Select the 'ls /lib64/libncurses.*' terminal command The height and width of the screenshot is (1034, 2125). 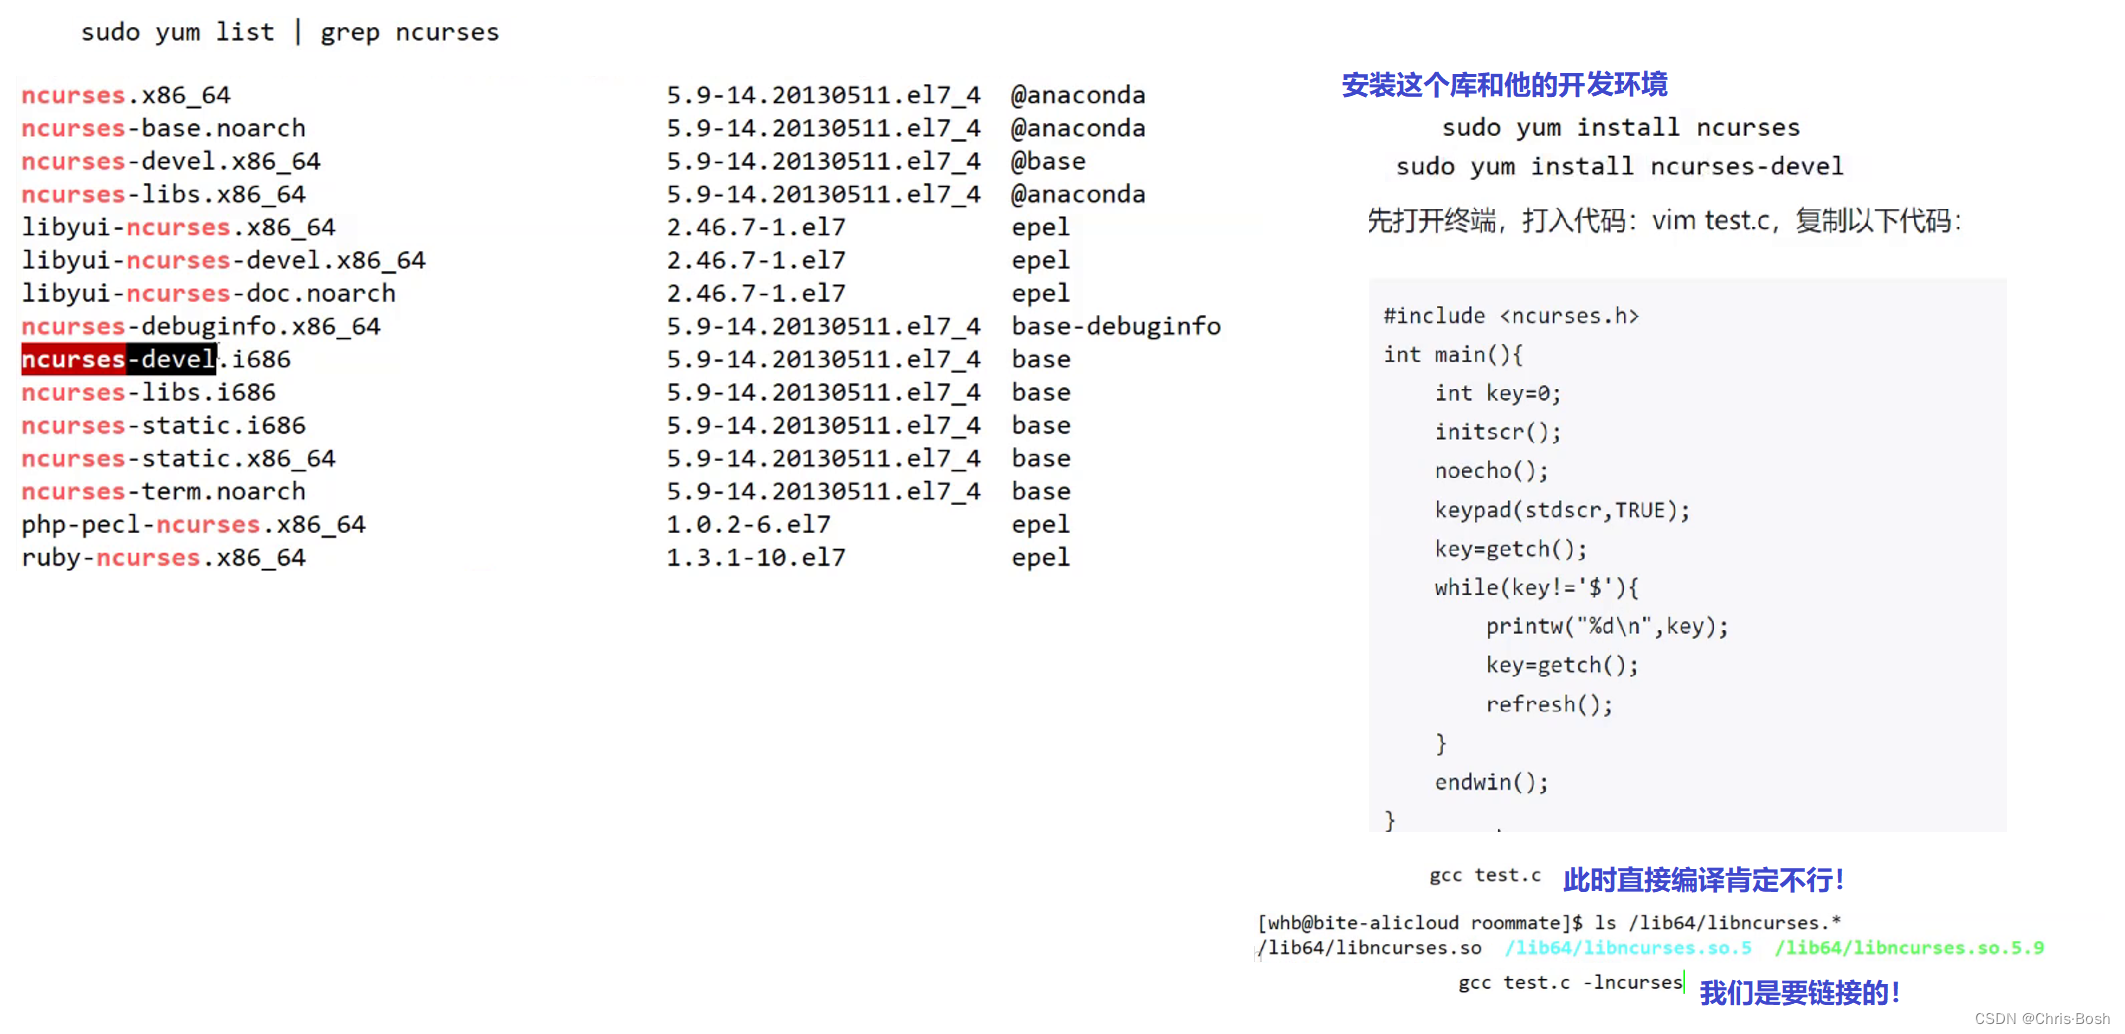1718,923
